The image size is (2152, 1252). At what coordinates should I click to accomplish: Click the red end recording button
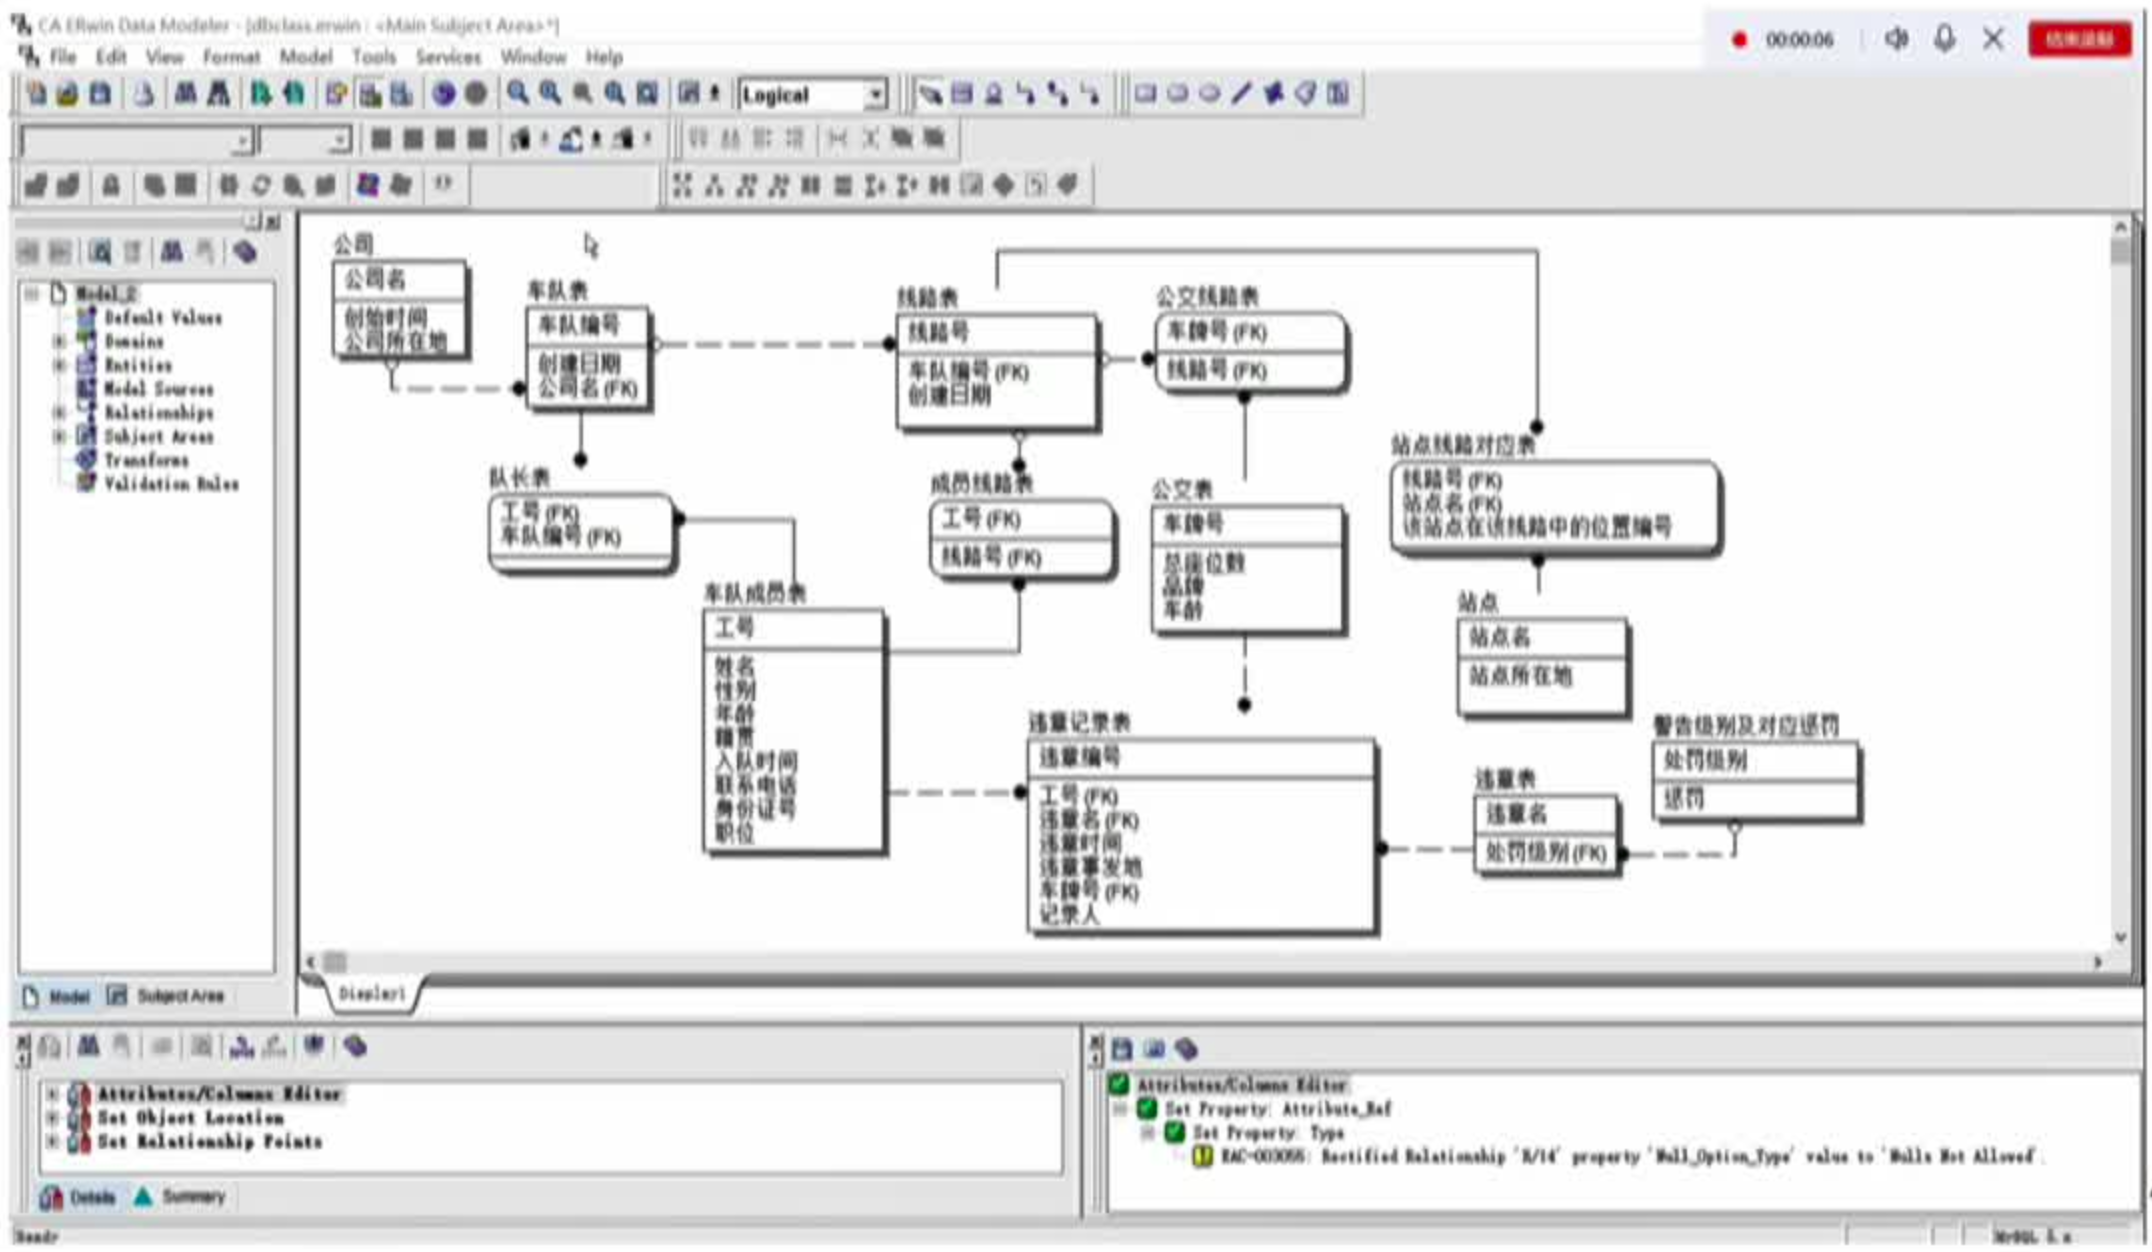click(x=2078, y=39)
